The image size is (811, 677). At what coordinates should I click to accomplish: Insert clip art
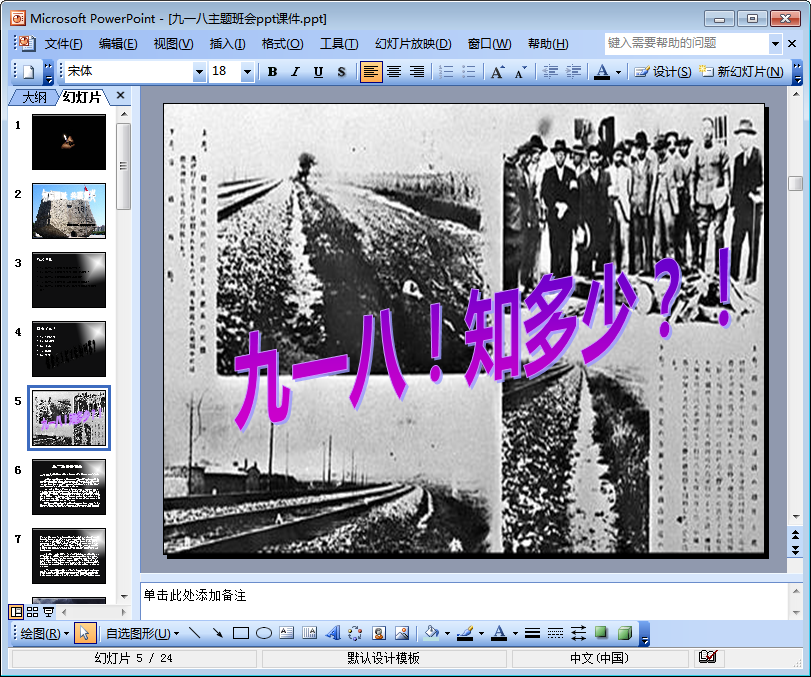[x=379, y=633]
